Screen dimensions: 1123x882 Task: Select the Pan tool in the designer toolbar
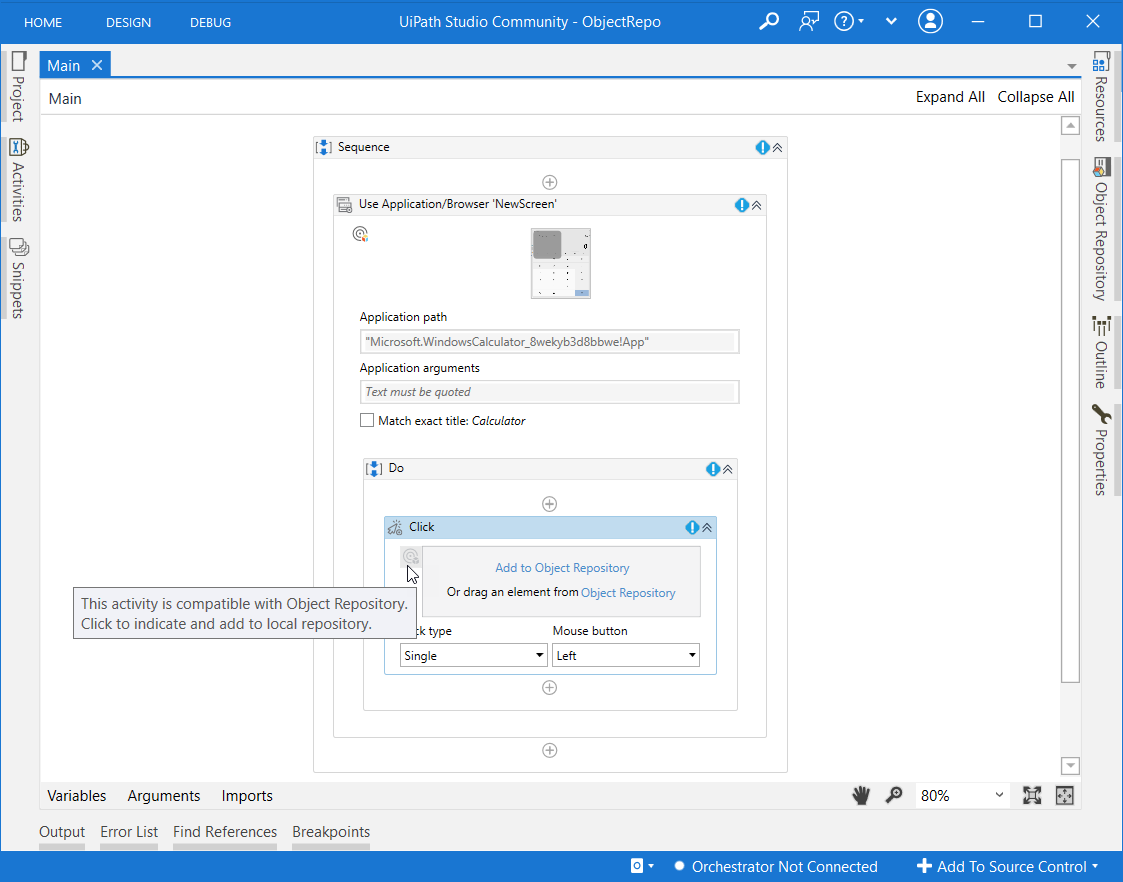(x=861, y=795)
